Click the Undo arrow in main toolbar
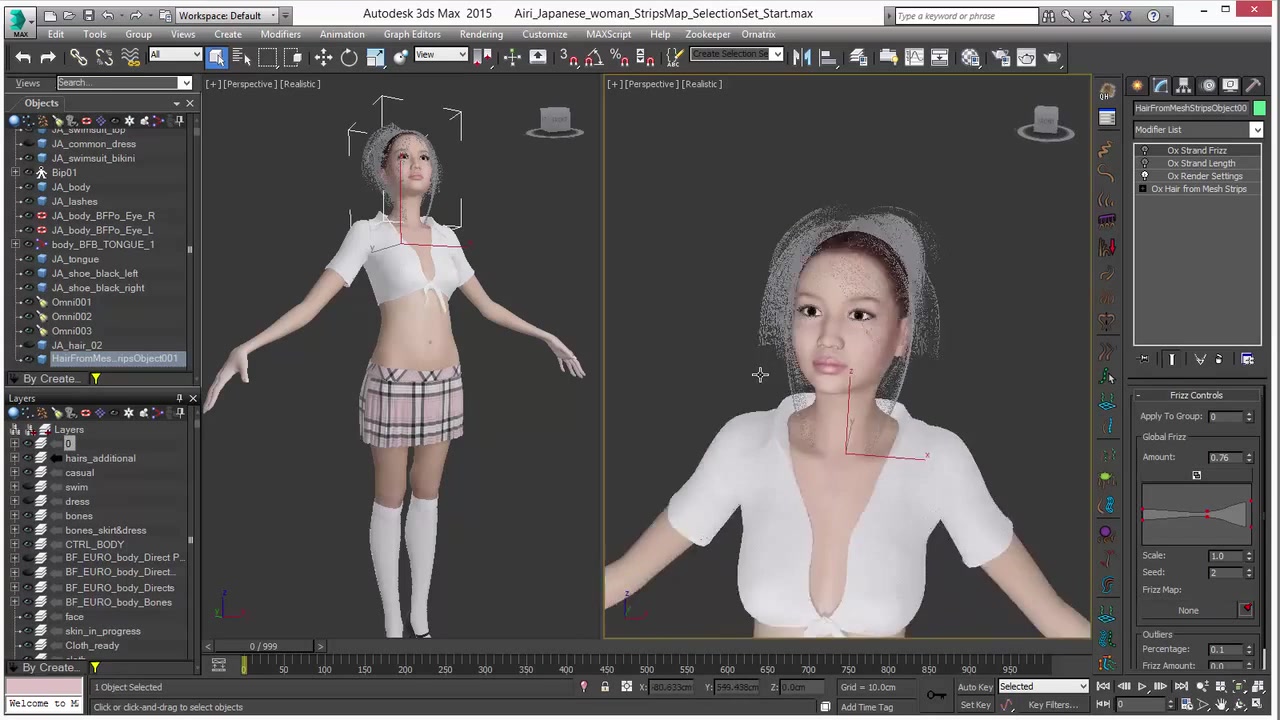This screenshot has height=720, width=1280. [22, 57]
